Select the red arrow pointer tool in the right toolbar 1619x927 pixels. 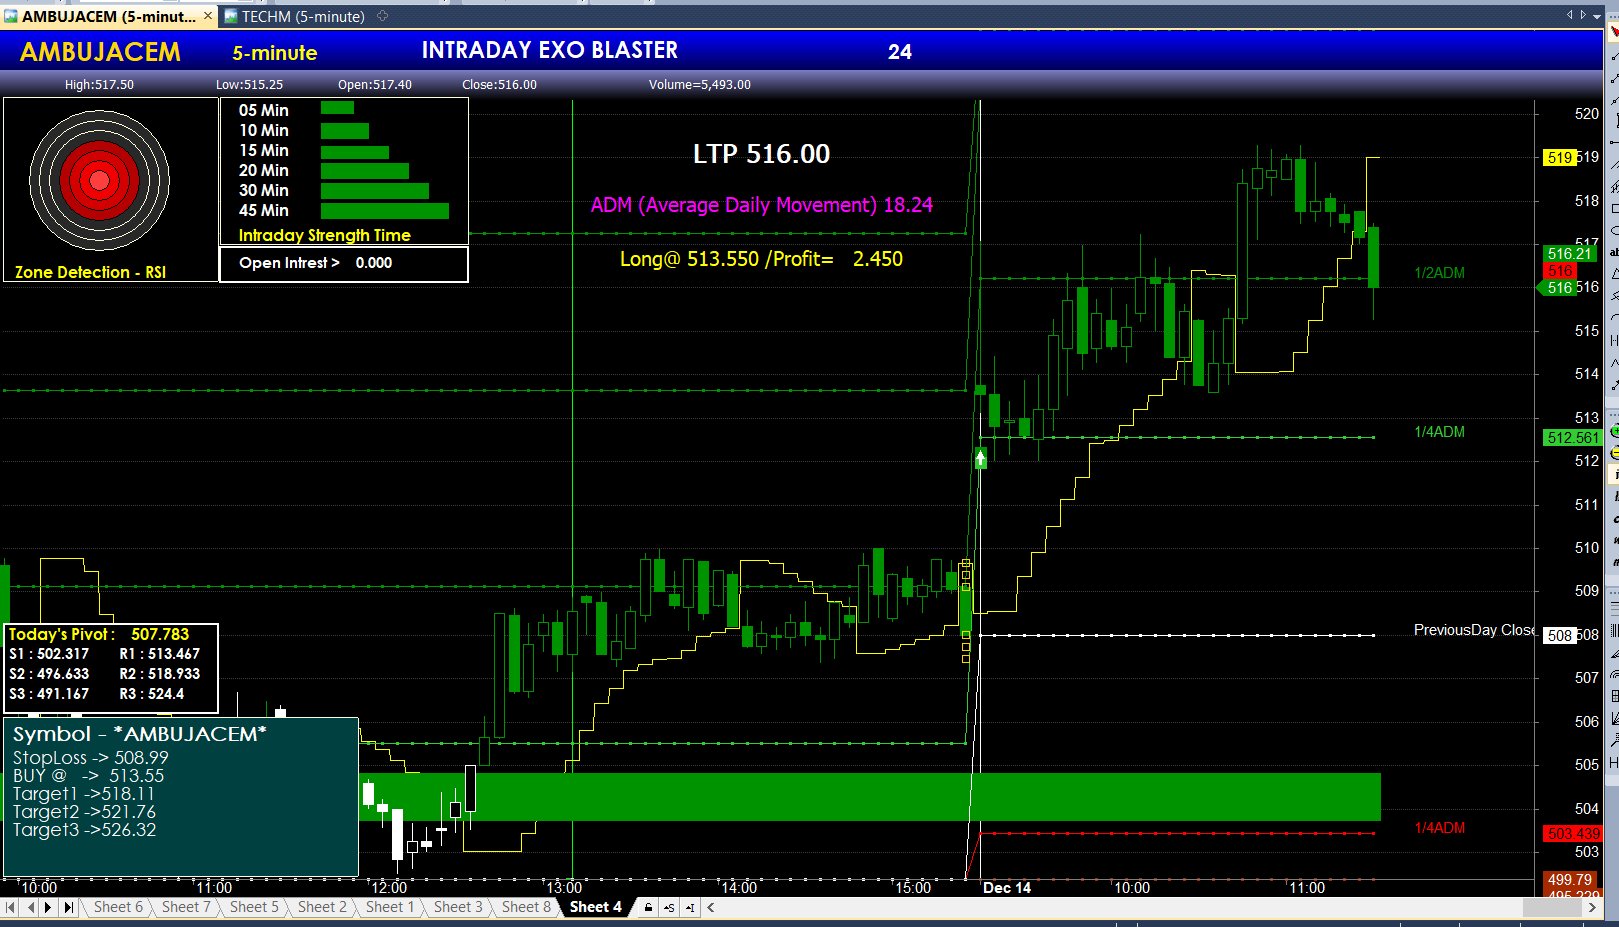coord(1613,33)
